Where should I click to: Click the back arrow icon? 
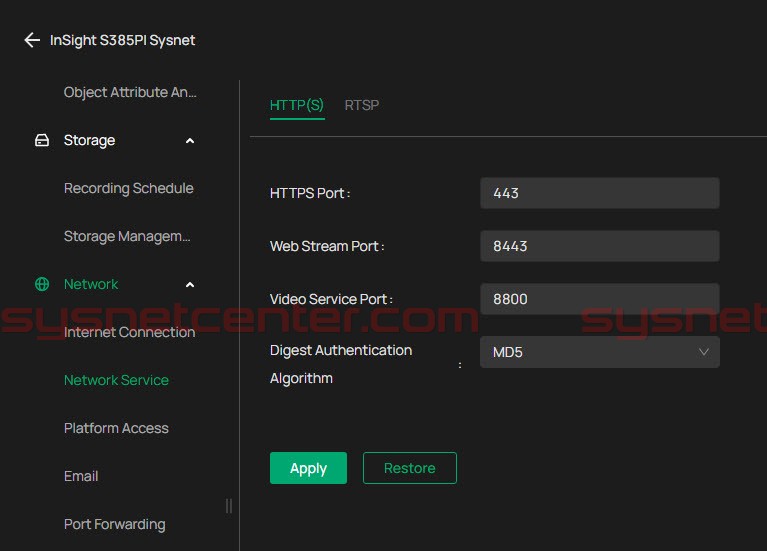click(x=32, y=41)
